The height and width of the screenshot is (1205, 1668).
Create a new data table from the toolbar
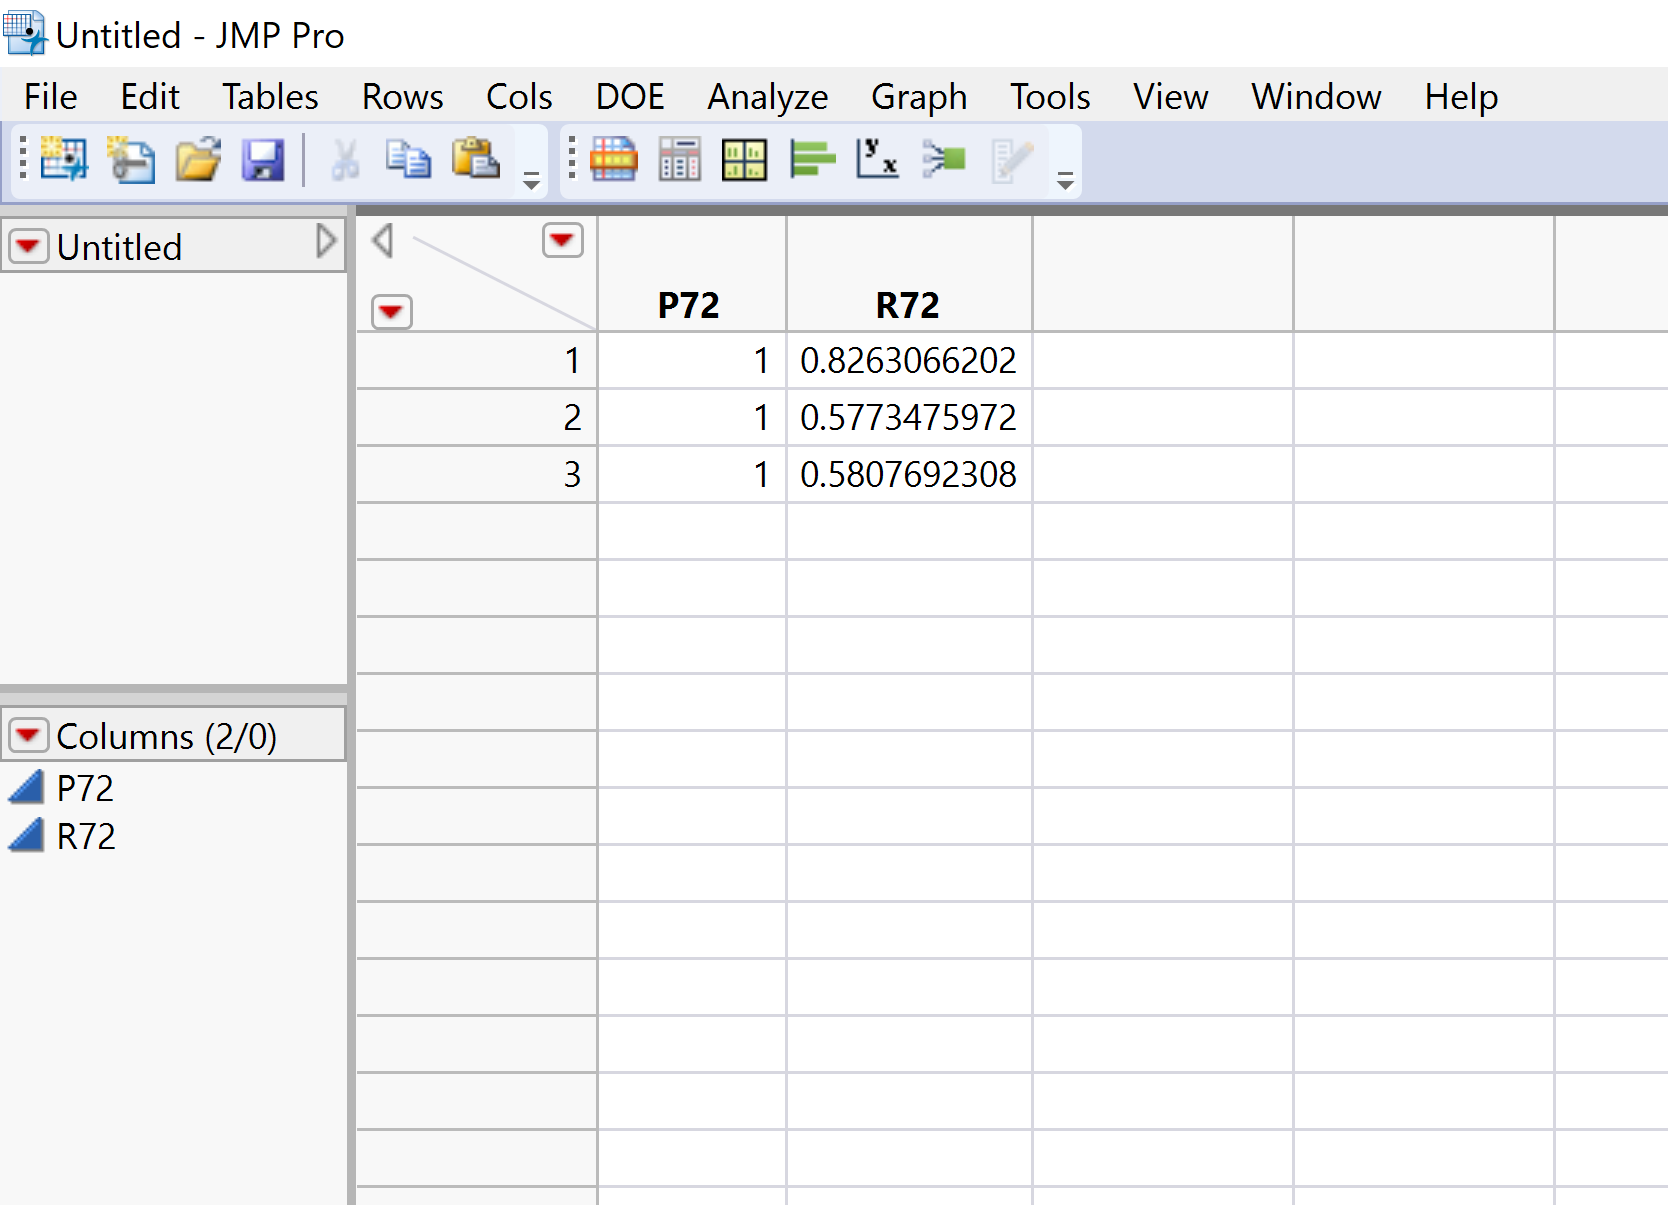(x=62, y=160)
